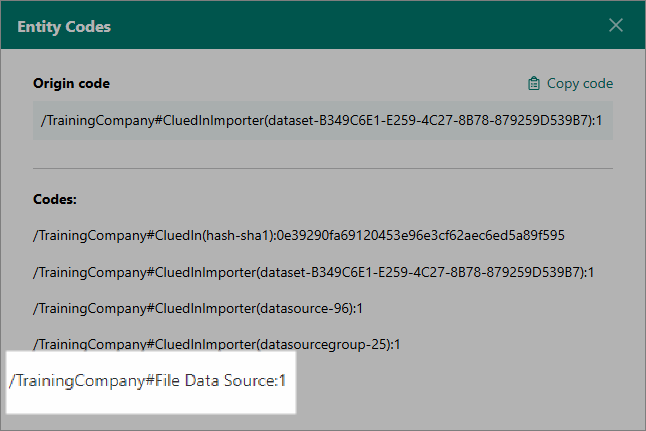646x431 pixels.
Task: Click TrainingCompany in the File Data Source code
Action: click(x=81, y=381)
